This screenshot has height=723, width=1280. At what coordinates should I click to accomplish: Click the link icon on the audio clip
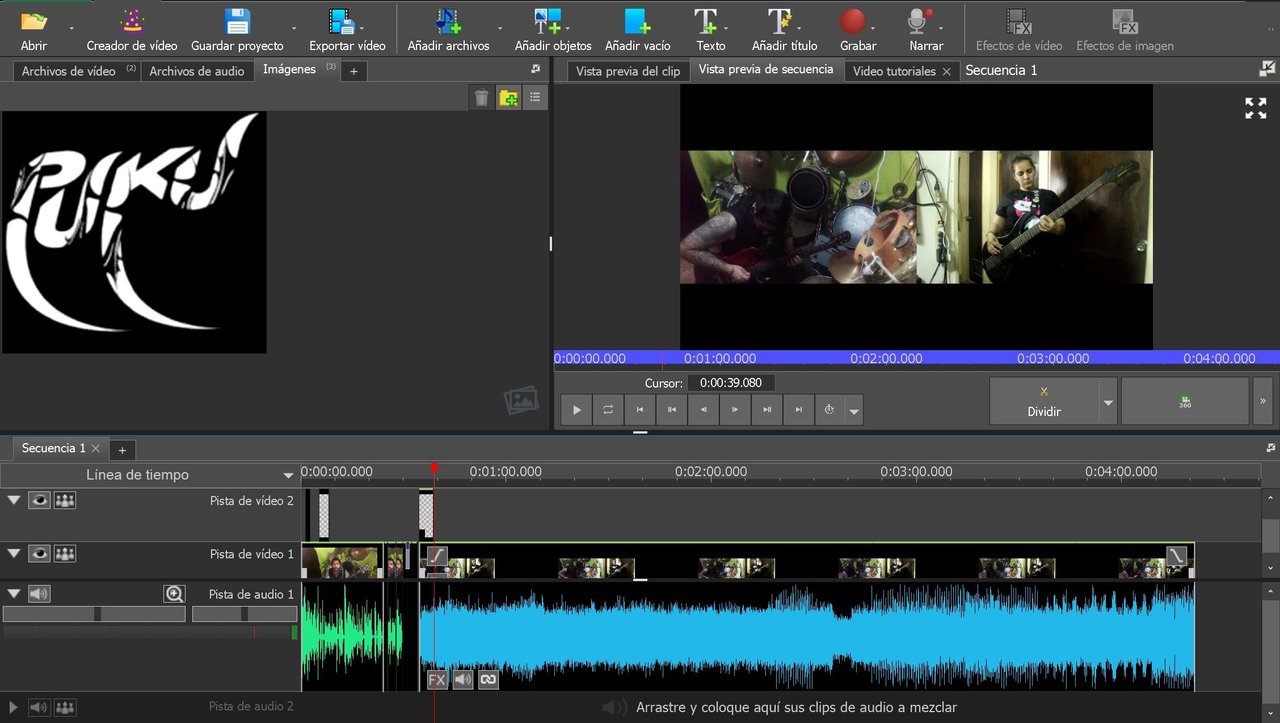[x=488, y=679]
